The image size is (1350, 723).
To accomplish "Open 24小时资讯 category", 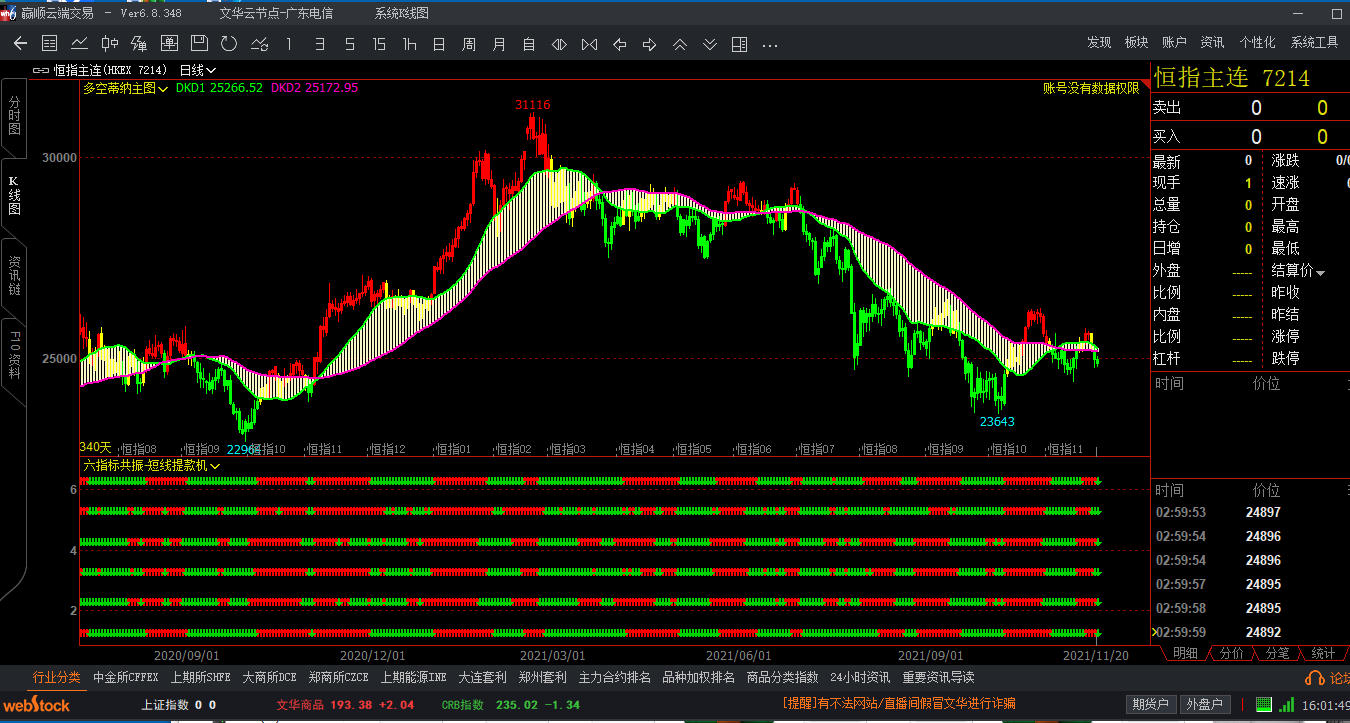I will 860,677.
